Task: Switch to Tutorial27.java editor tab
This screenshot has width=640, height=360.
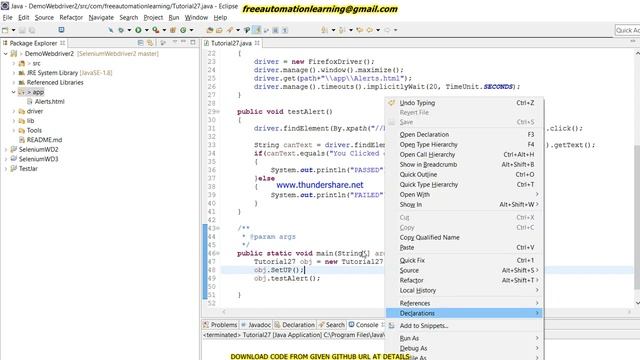Action: [231, 43]
